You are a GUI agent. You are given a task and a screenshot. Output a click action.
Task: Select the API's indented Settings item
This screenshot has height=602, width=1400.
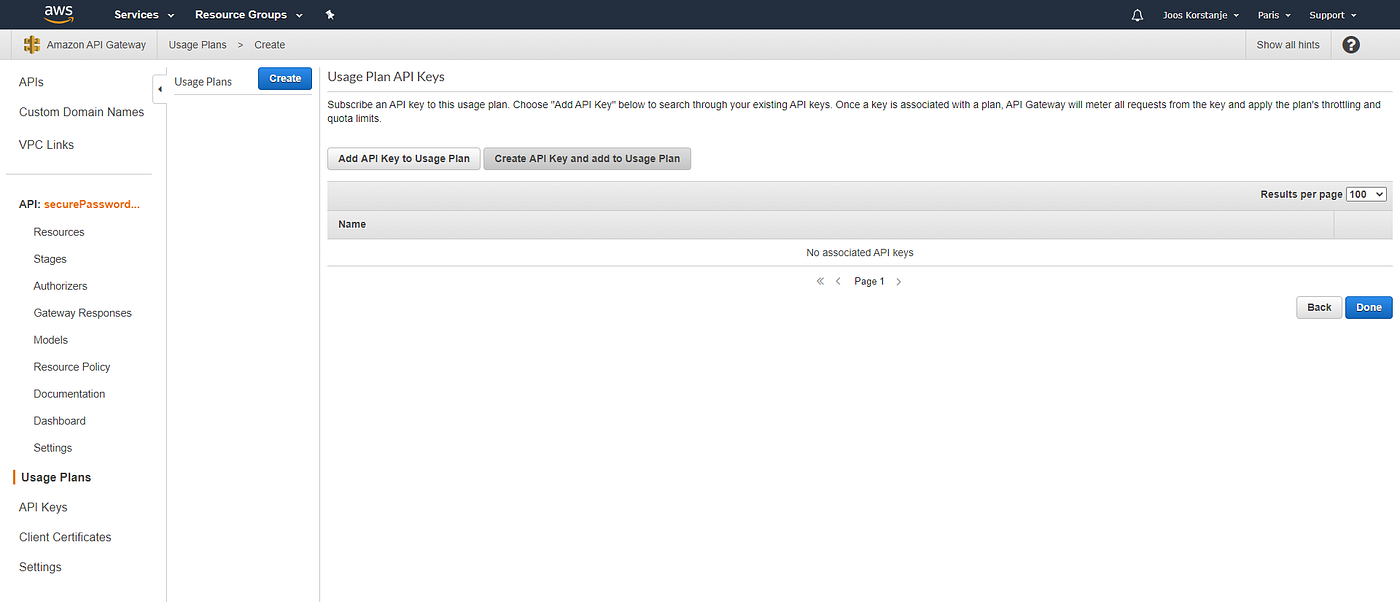pyautogui.click(x=52, y=448)
